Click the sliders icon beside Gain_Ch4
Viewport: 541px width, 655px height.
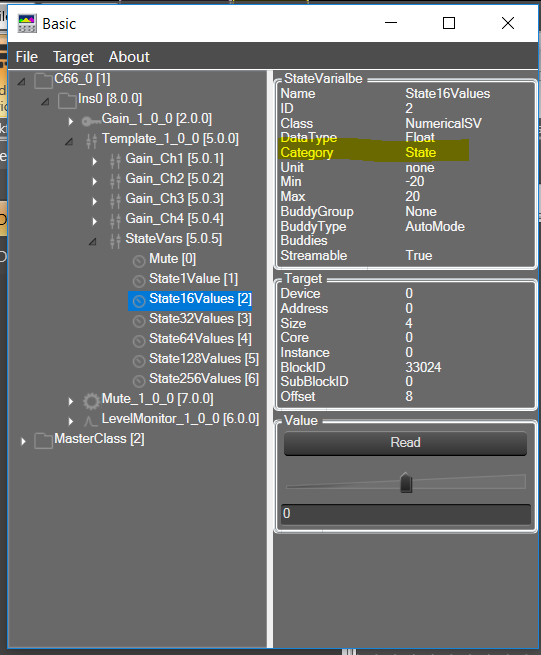pyautogui.click(x=115, y=221)
